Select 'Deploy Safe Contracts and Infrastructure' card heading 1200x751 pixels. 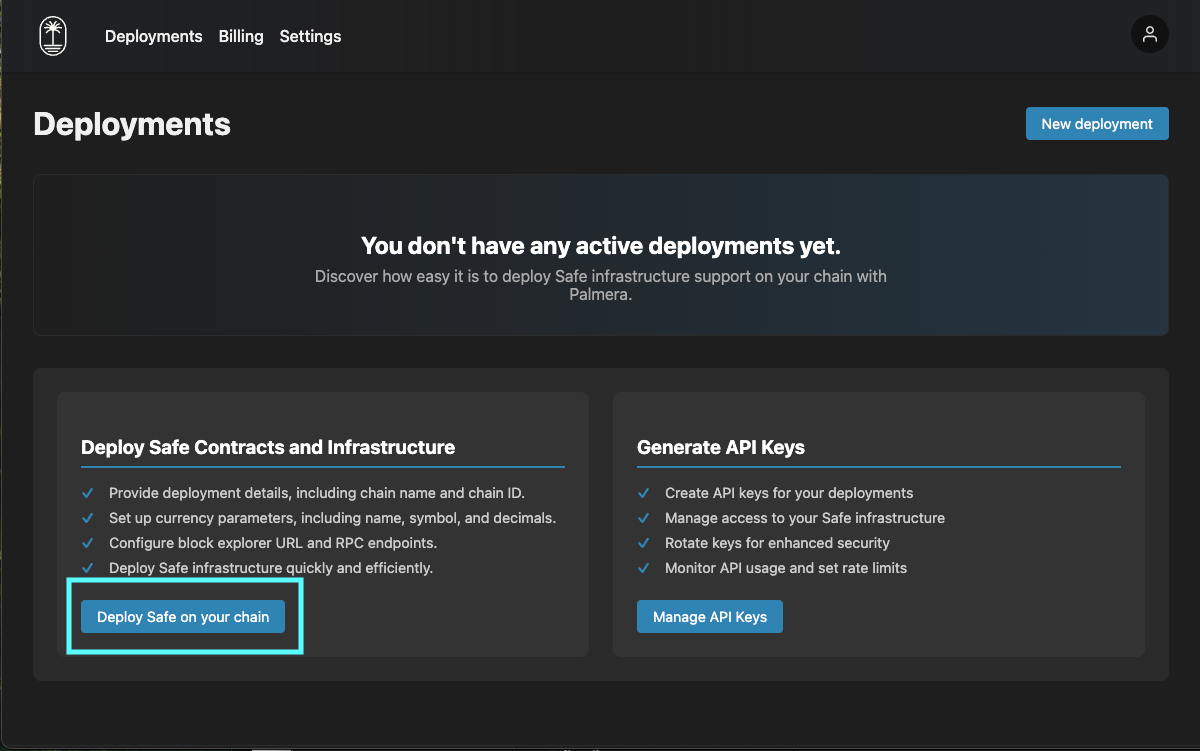[268, 447]
